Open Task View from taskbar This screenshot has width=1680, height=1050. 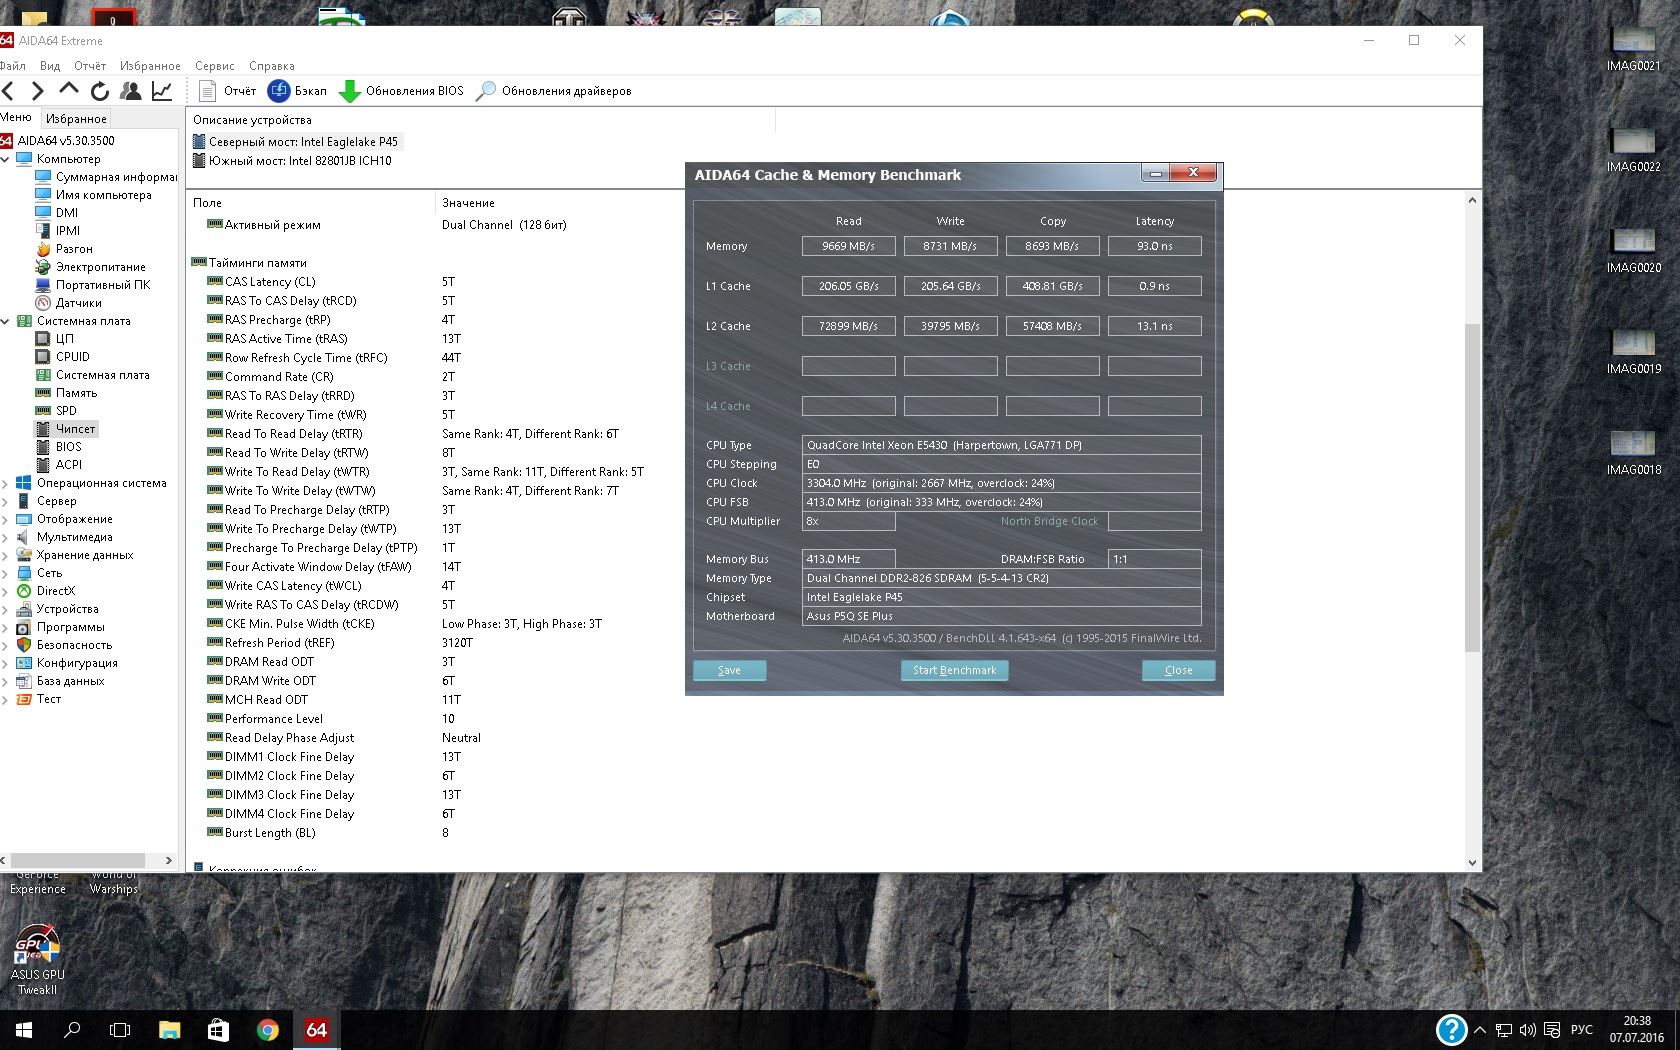120,1030
